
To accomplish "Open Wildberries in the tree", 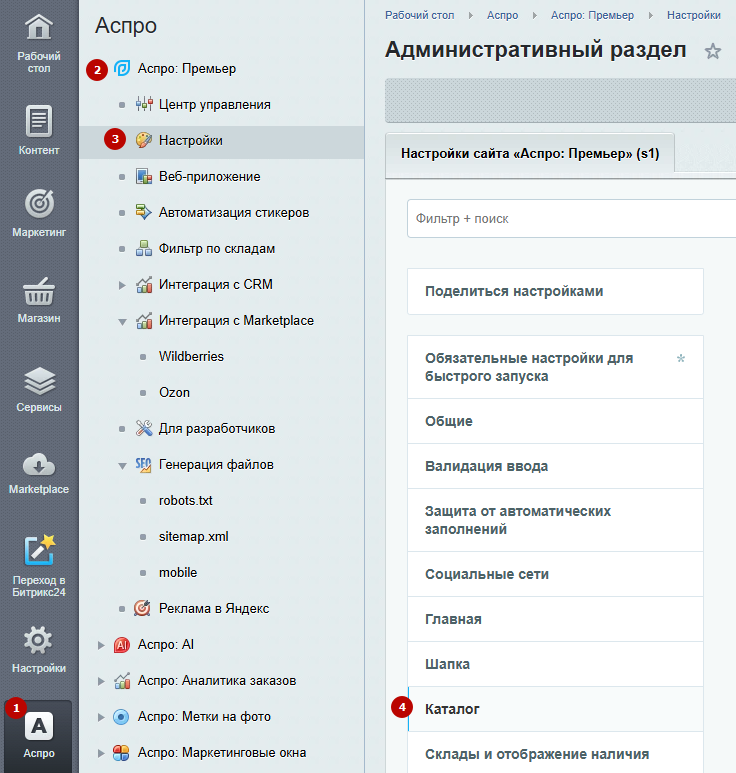I will pos(191,356).
